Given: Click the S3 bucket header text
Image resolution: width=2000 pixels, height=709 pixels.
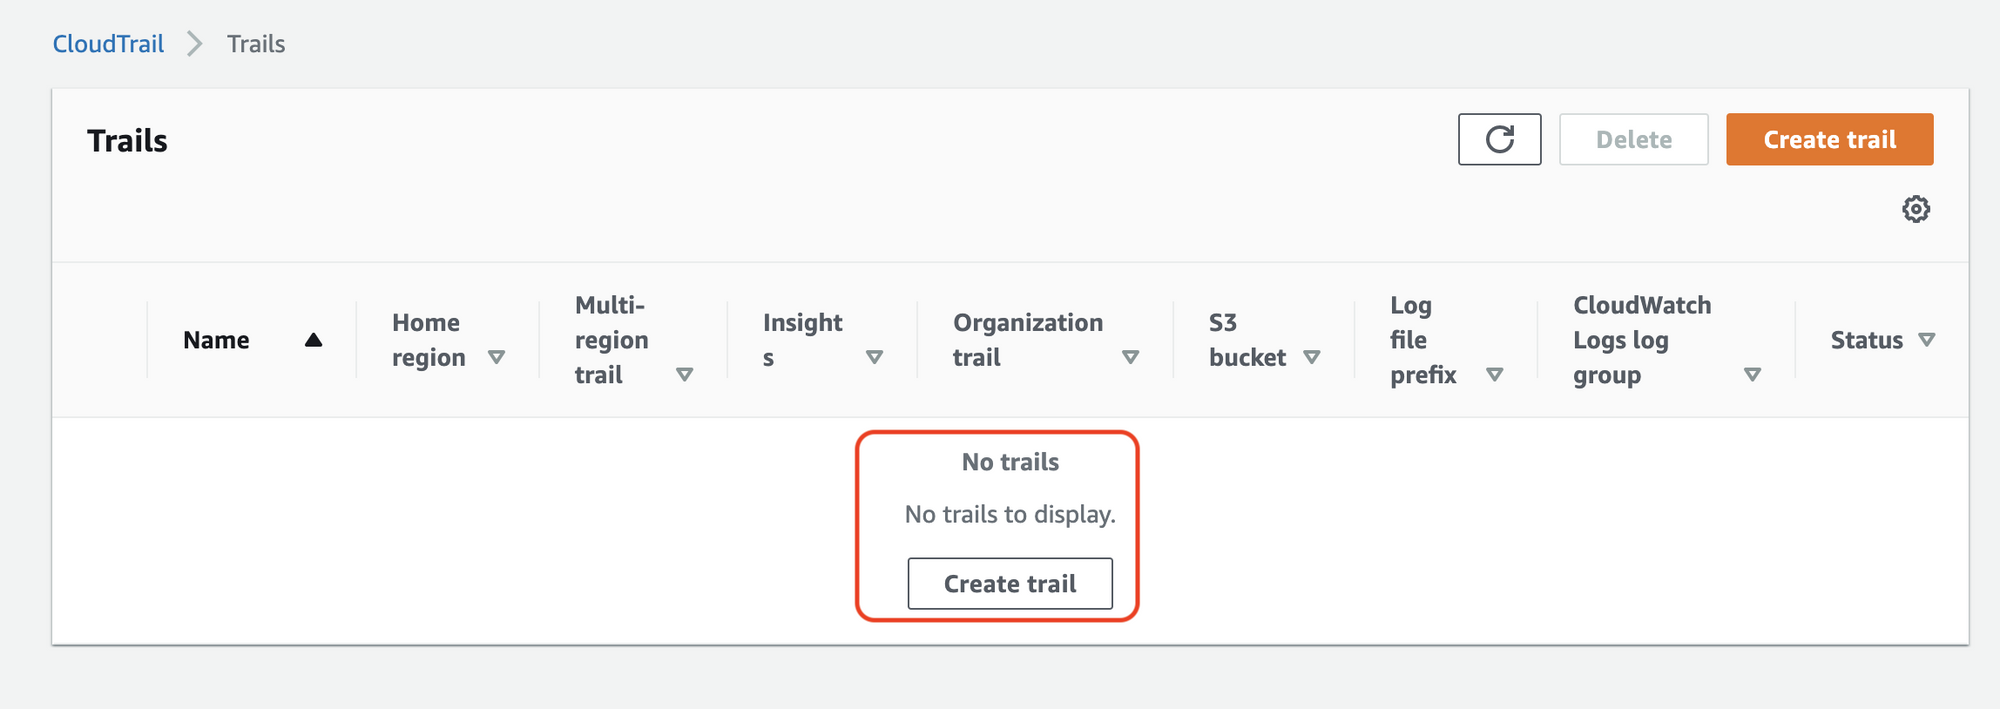Looking at the screenshot, I should click(1247, 340).
